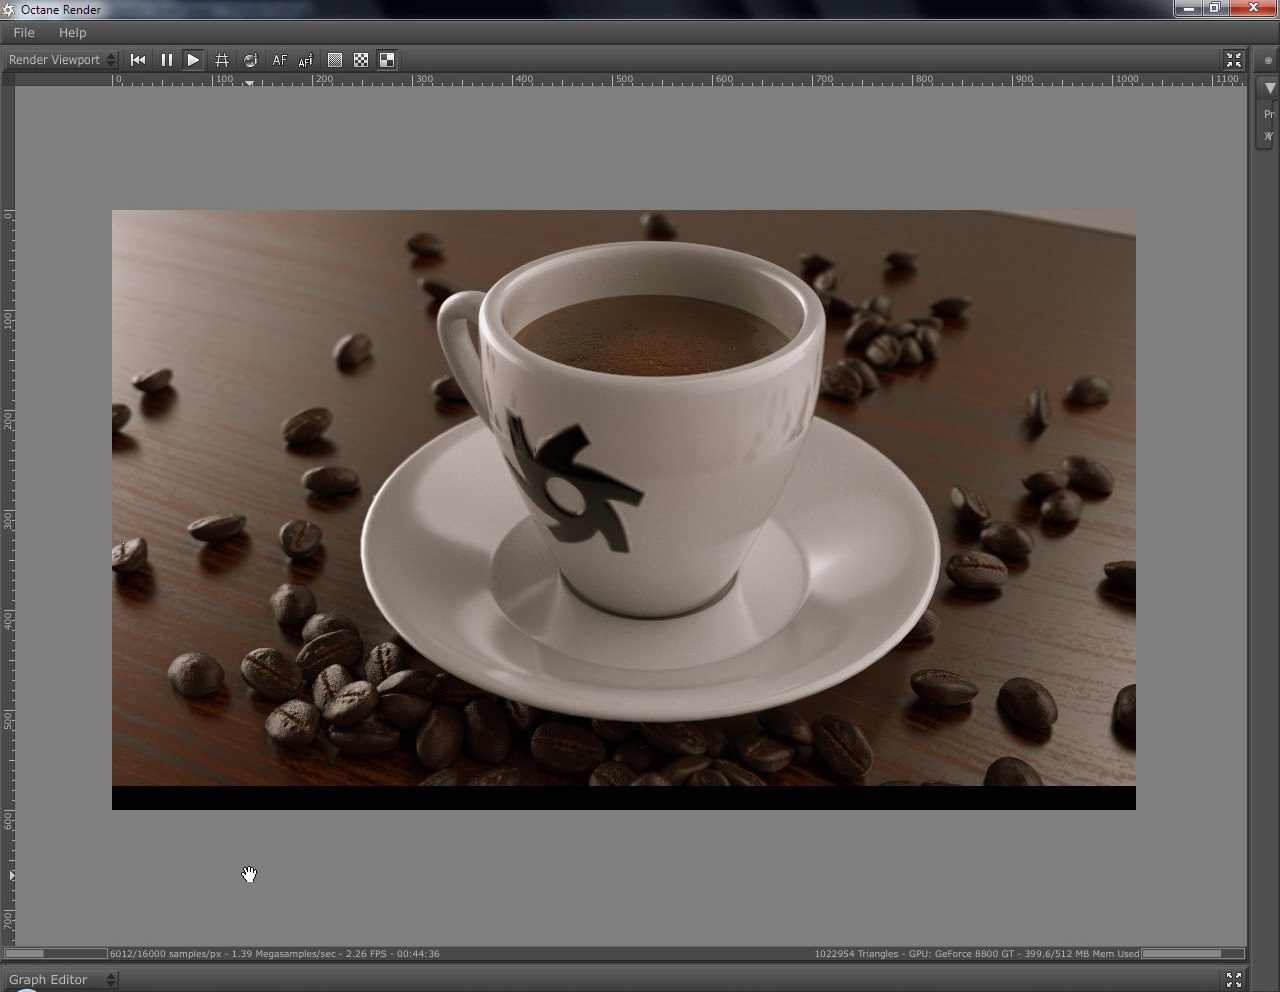Click the fine dotted pattern square icon
This screenshot has width=1280, height=992.
tap(335, 60)
